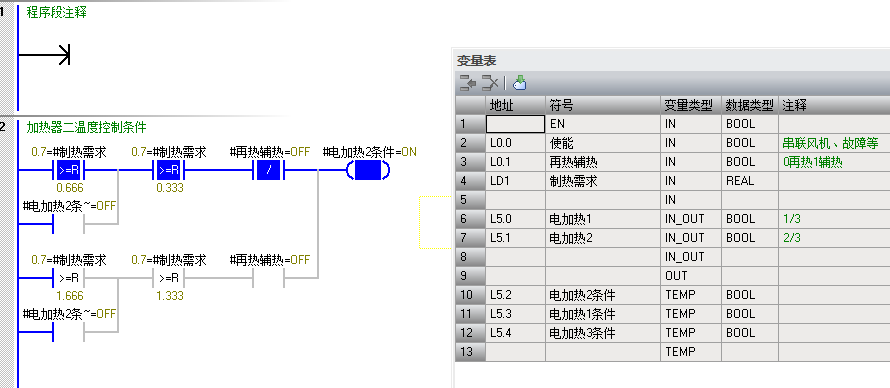Click the 符号 column header
This screenshot has height=388, width=890.
(603, 105)
